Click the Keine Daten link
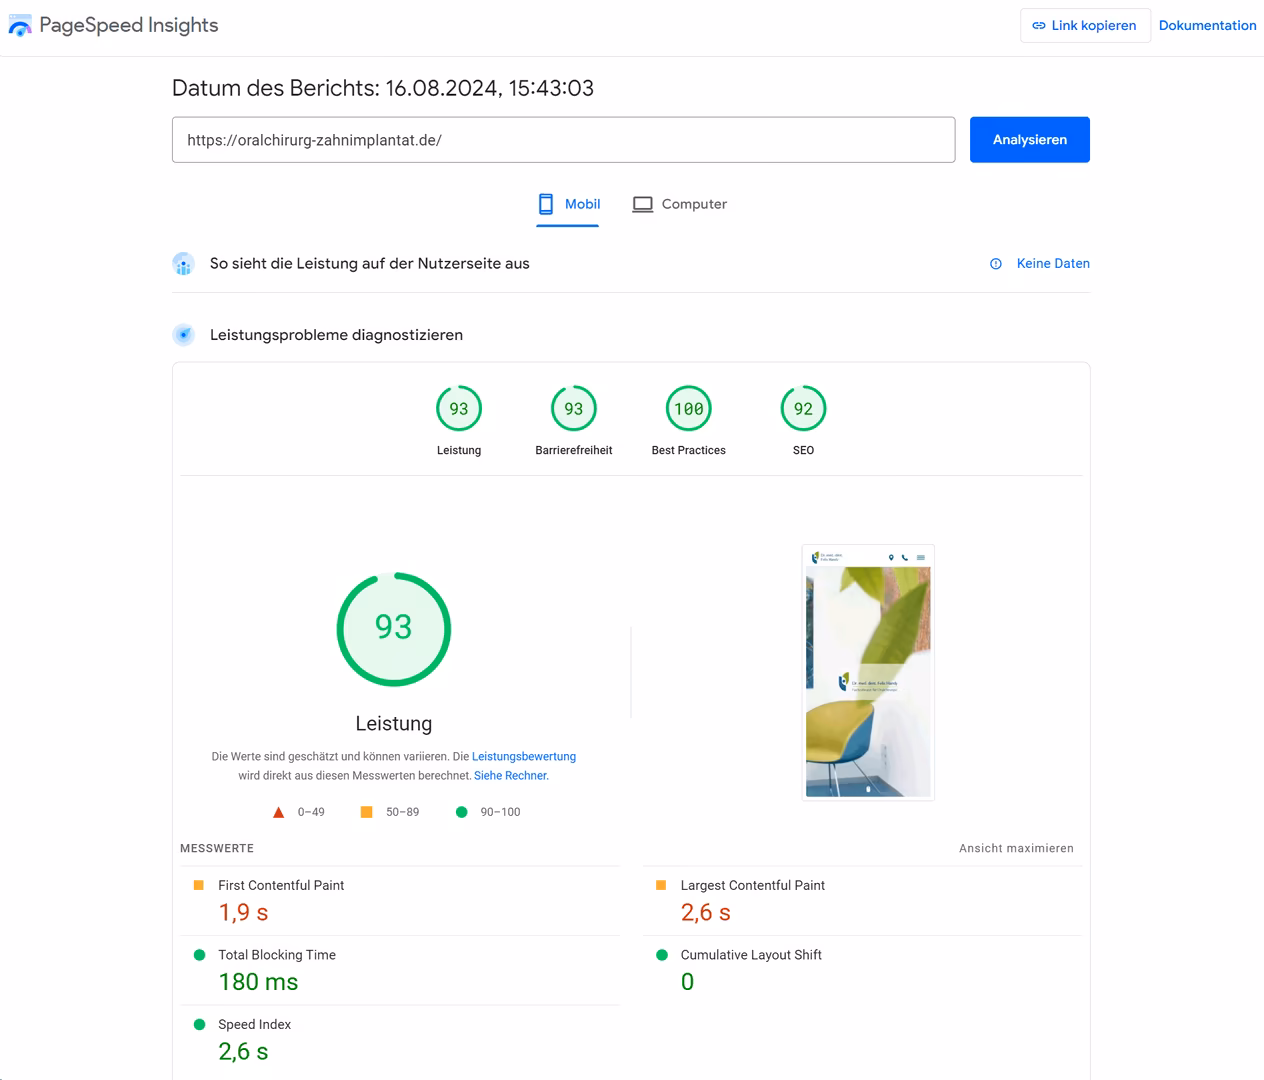This screenshot has height=1080, width=1264. [x=1053, y=263]
